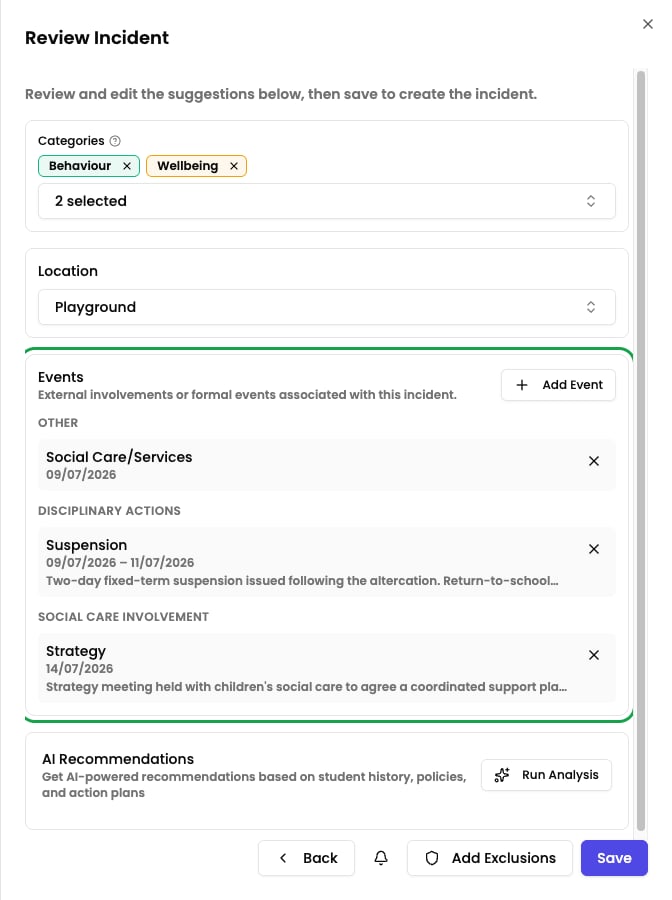Open the Categories help tooltip icon

click(x=115, y=141)
